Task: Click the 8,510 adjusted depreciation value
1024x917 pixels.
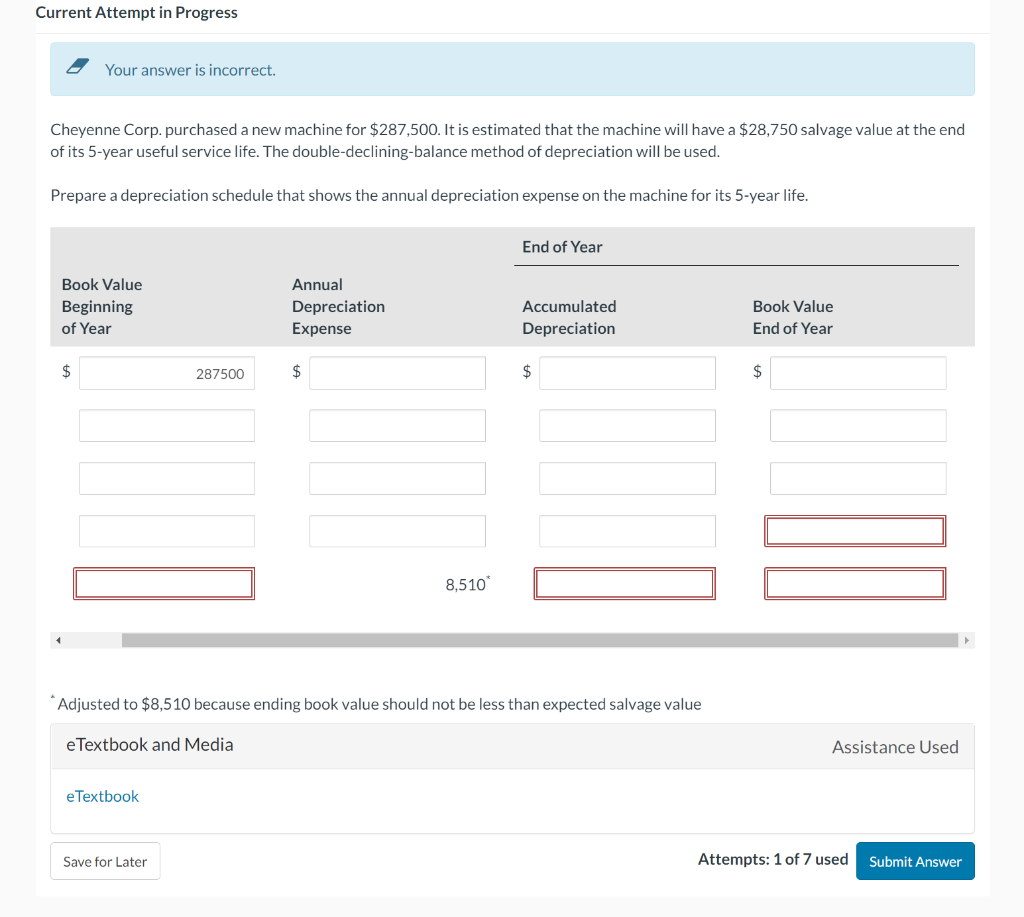Action: click(466, 585)
